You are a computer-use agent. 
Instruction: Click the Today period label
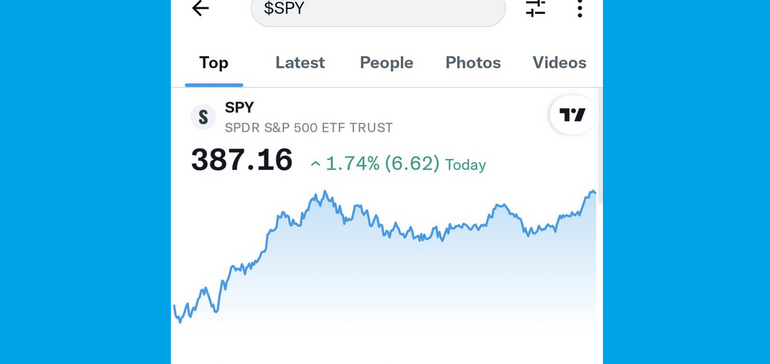pos(466,165)
